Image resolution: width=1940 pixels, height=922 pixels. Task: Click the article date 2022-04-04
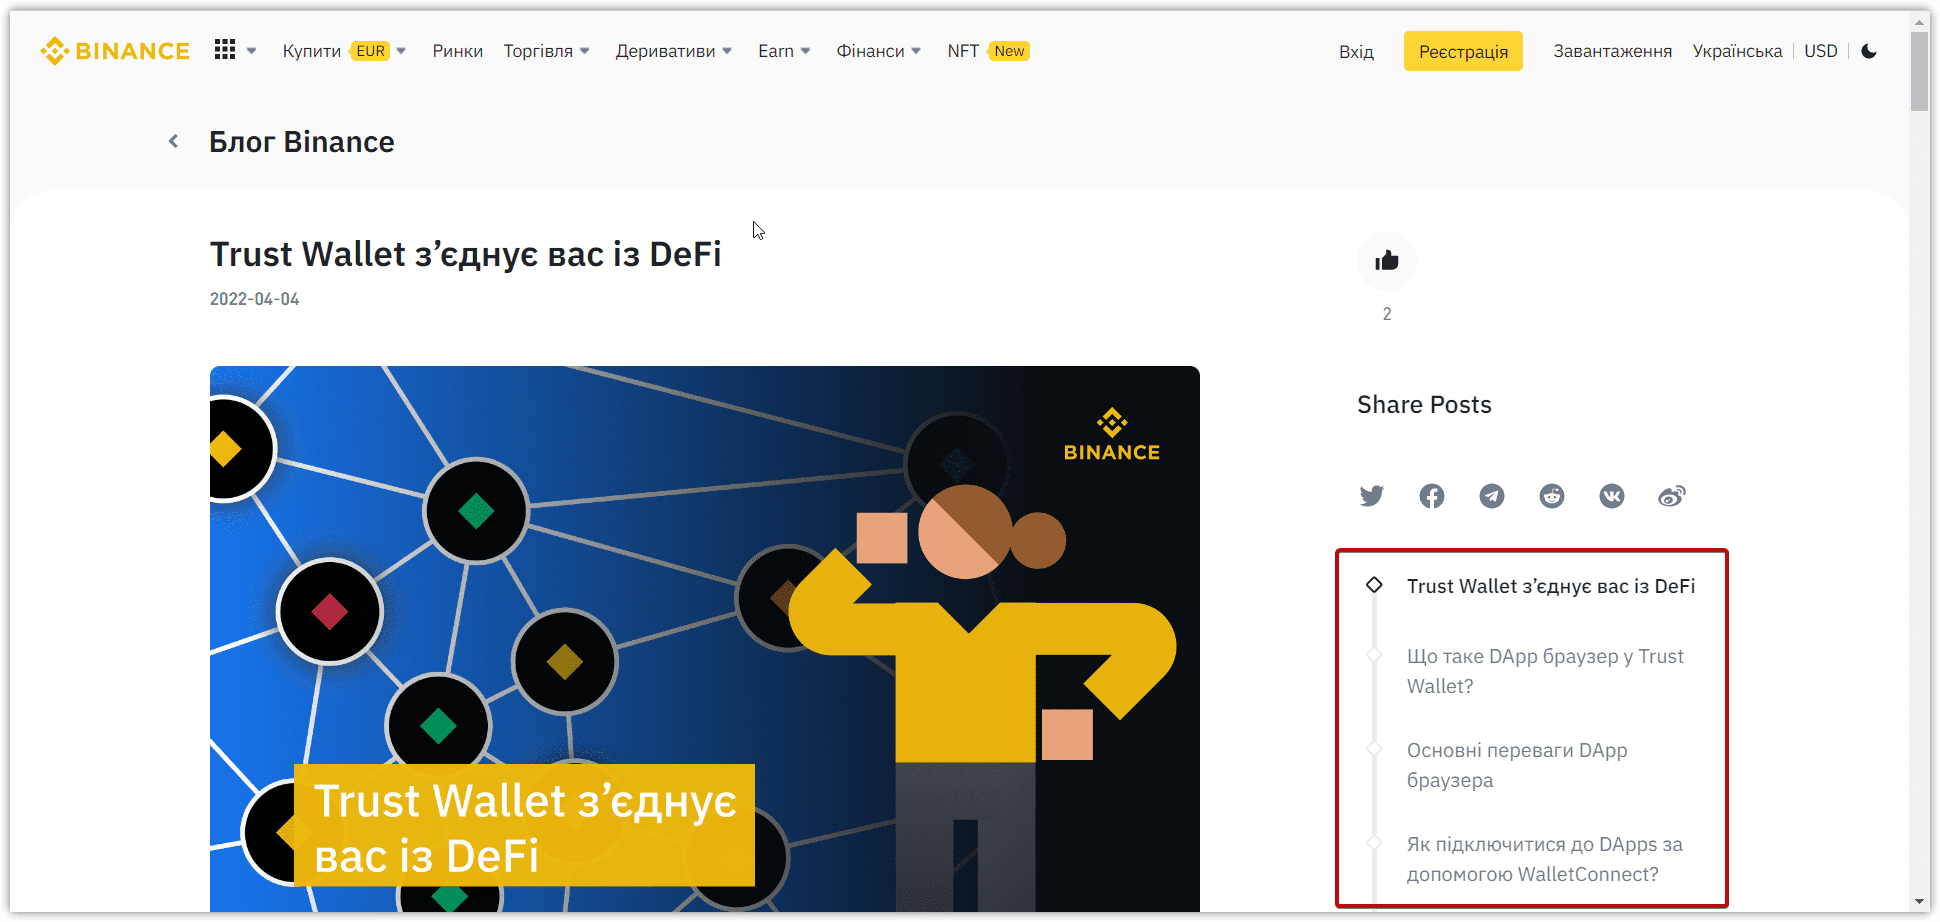click(254, 299)
